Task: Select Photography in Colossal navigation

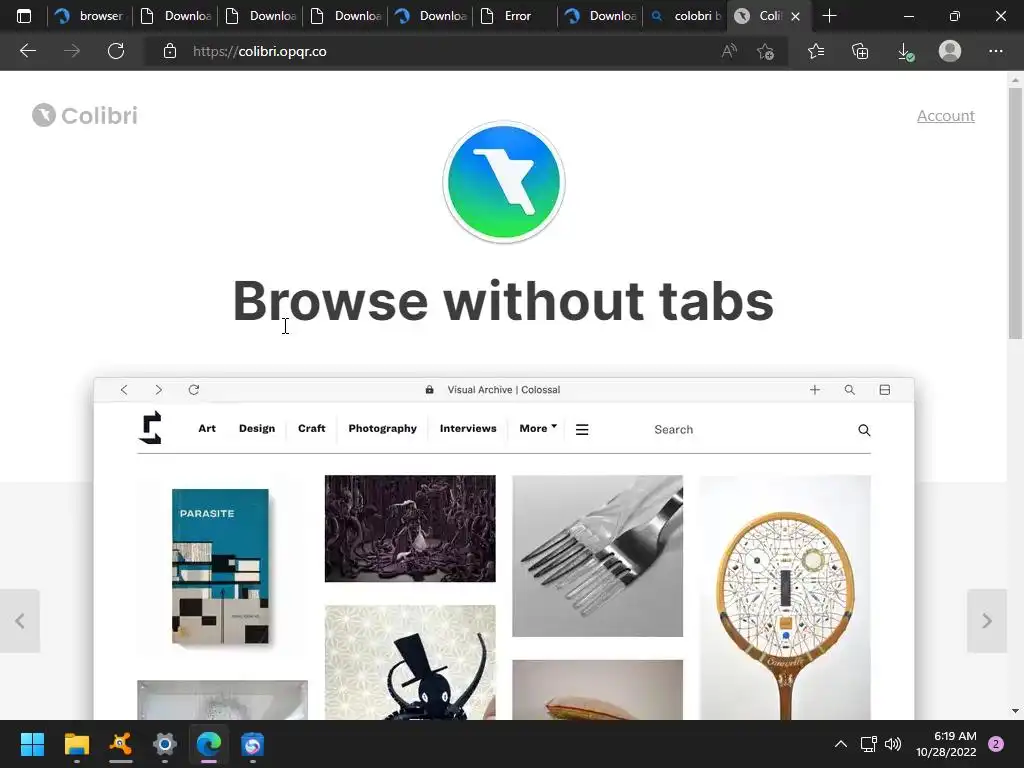Action: coord(382,428)
